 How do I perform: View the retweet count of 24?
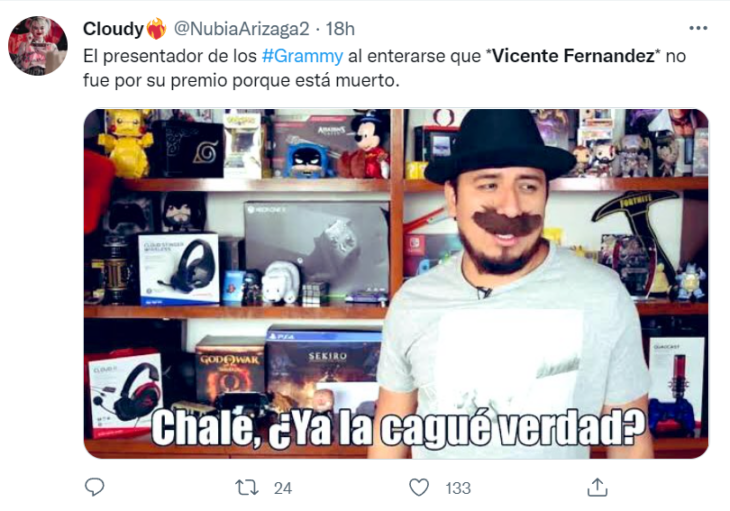coord(283,488)
